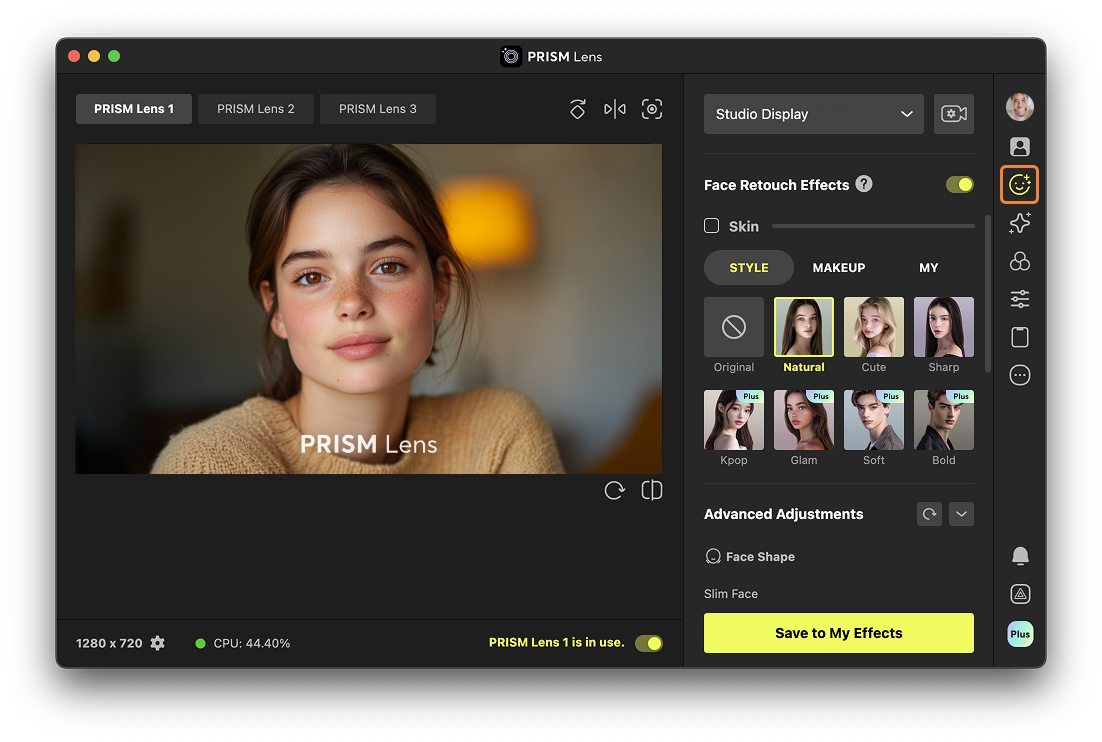1102x742 pixels.
Task: Select the STYLE tab
Action: 748,268
